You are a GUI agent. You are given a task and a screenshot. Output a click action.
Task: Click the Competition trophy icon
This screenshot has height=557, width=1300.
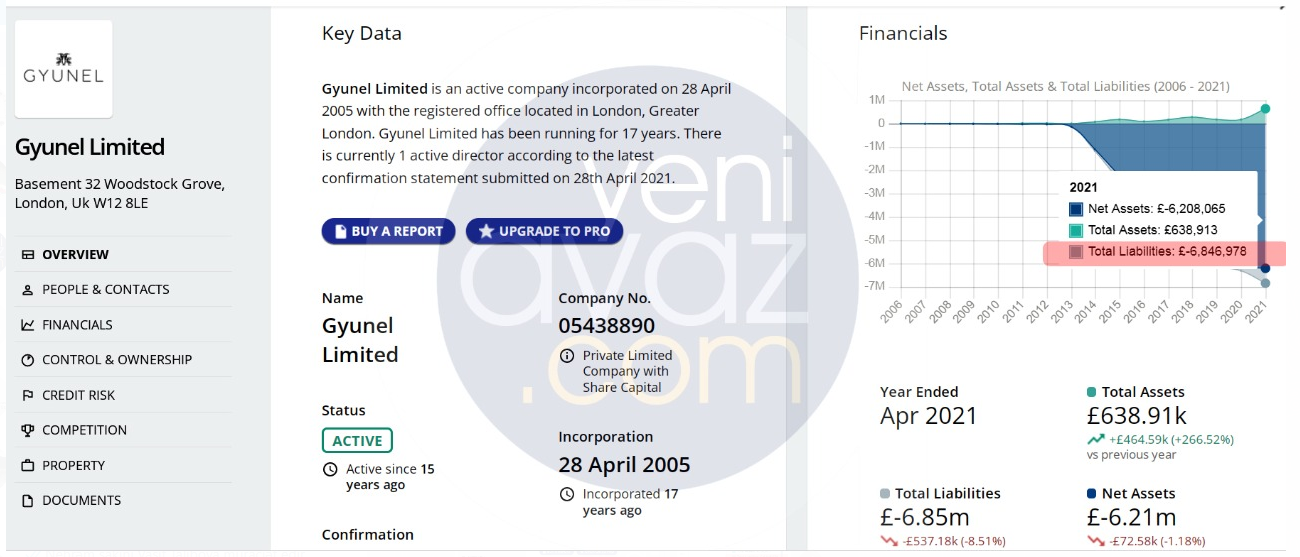tap(27, 430)
